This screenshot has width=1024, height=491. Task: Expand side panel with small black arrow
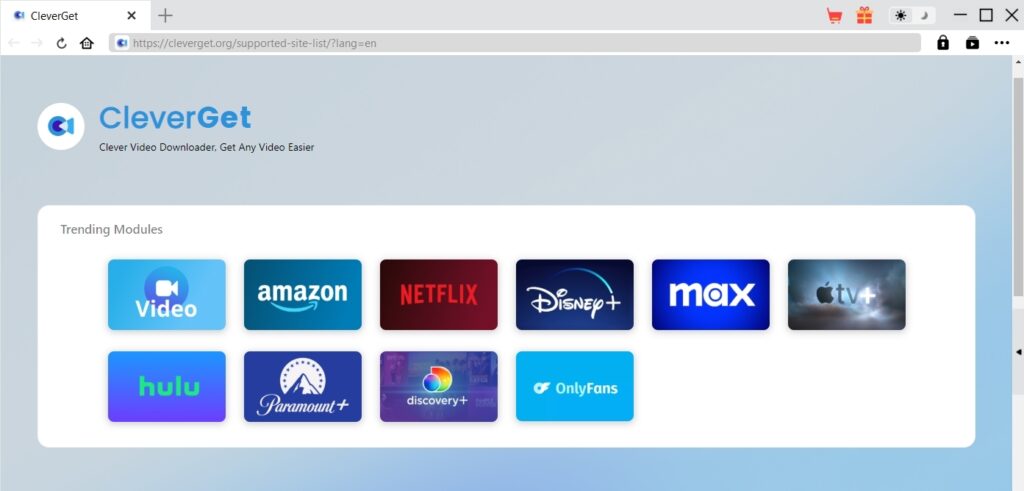click(x=1018, y=352)
